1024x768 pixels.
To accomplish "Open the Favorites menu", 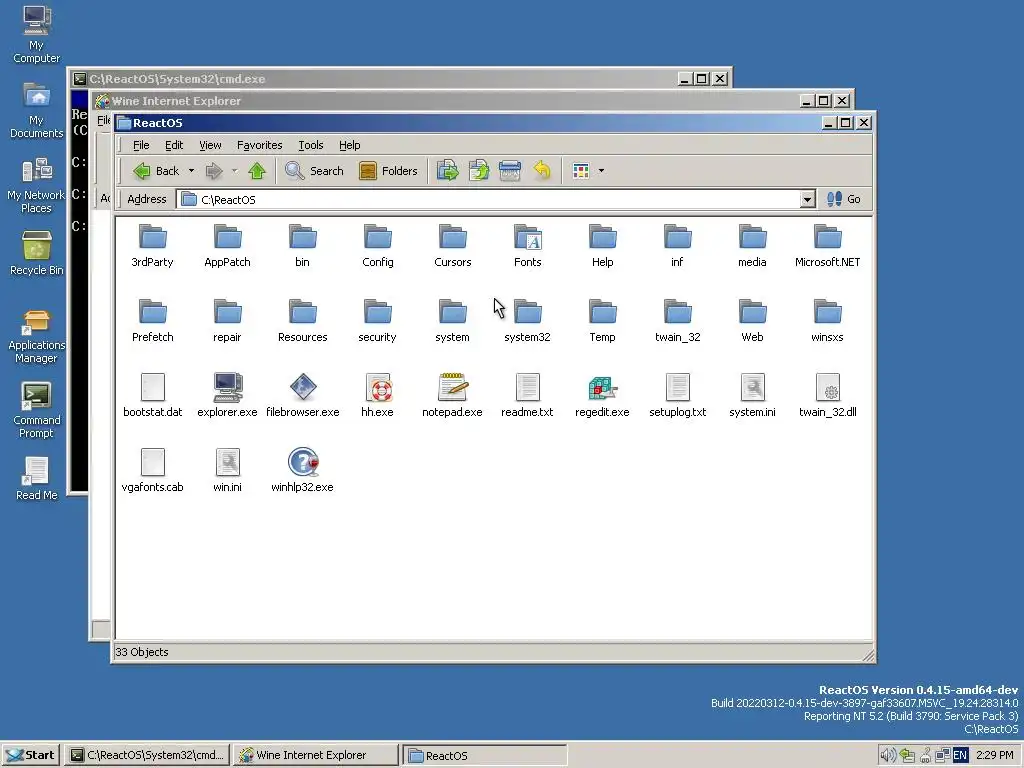I will [259, 145].
